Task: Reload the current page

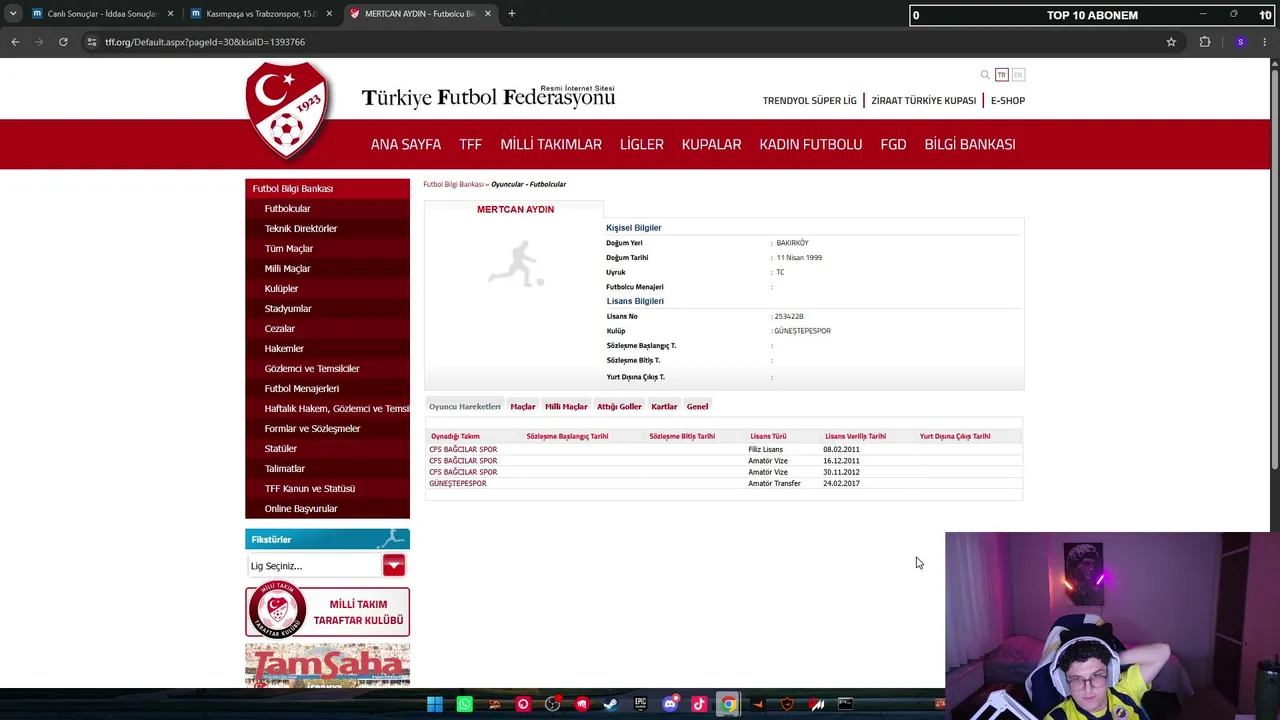Action: pos(63,42)
